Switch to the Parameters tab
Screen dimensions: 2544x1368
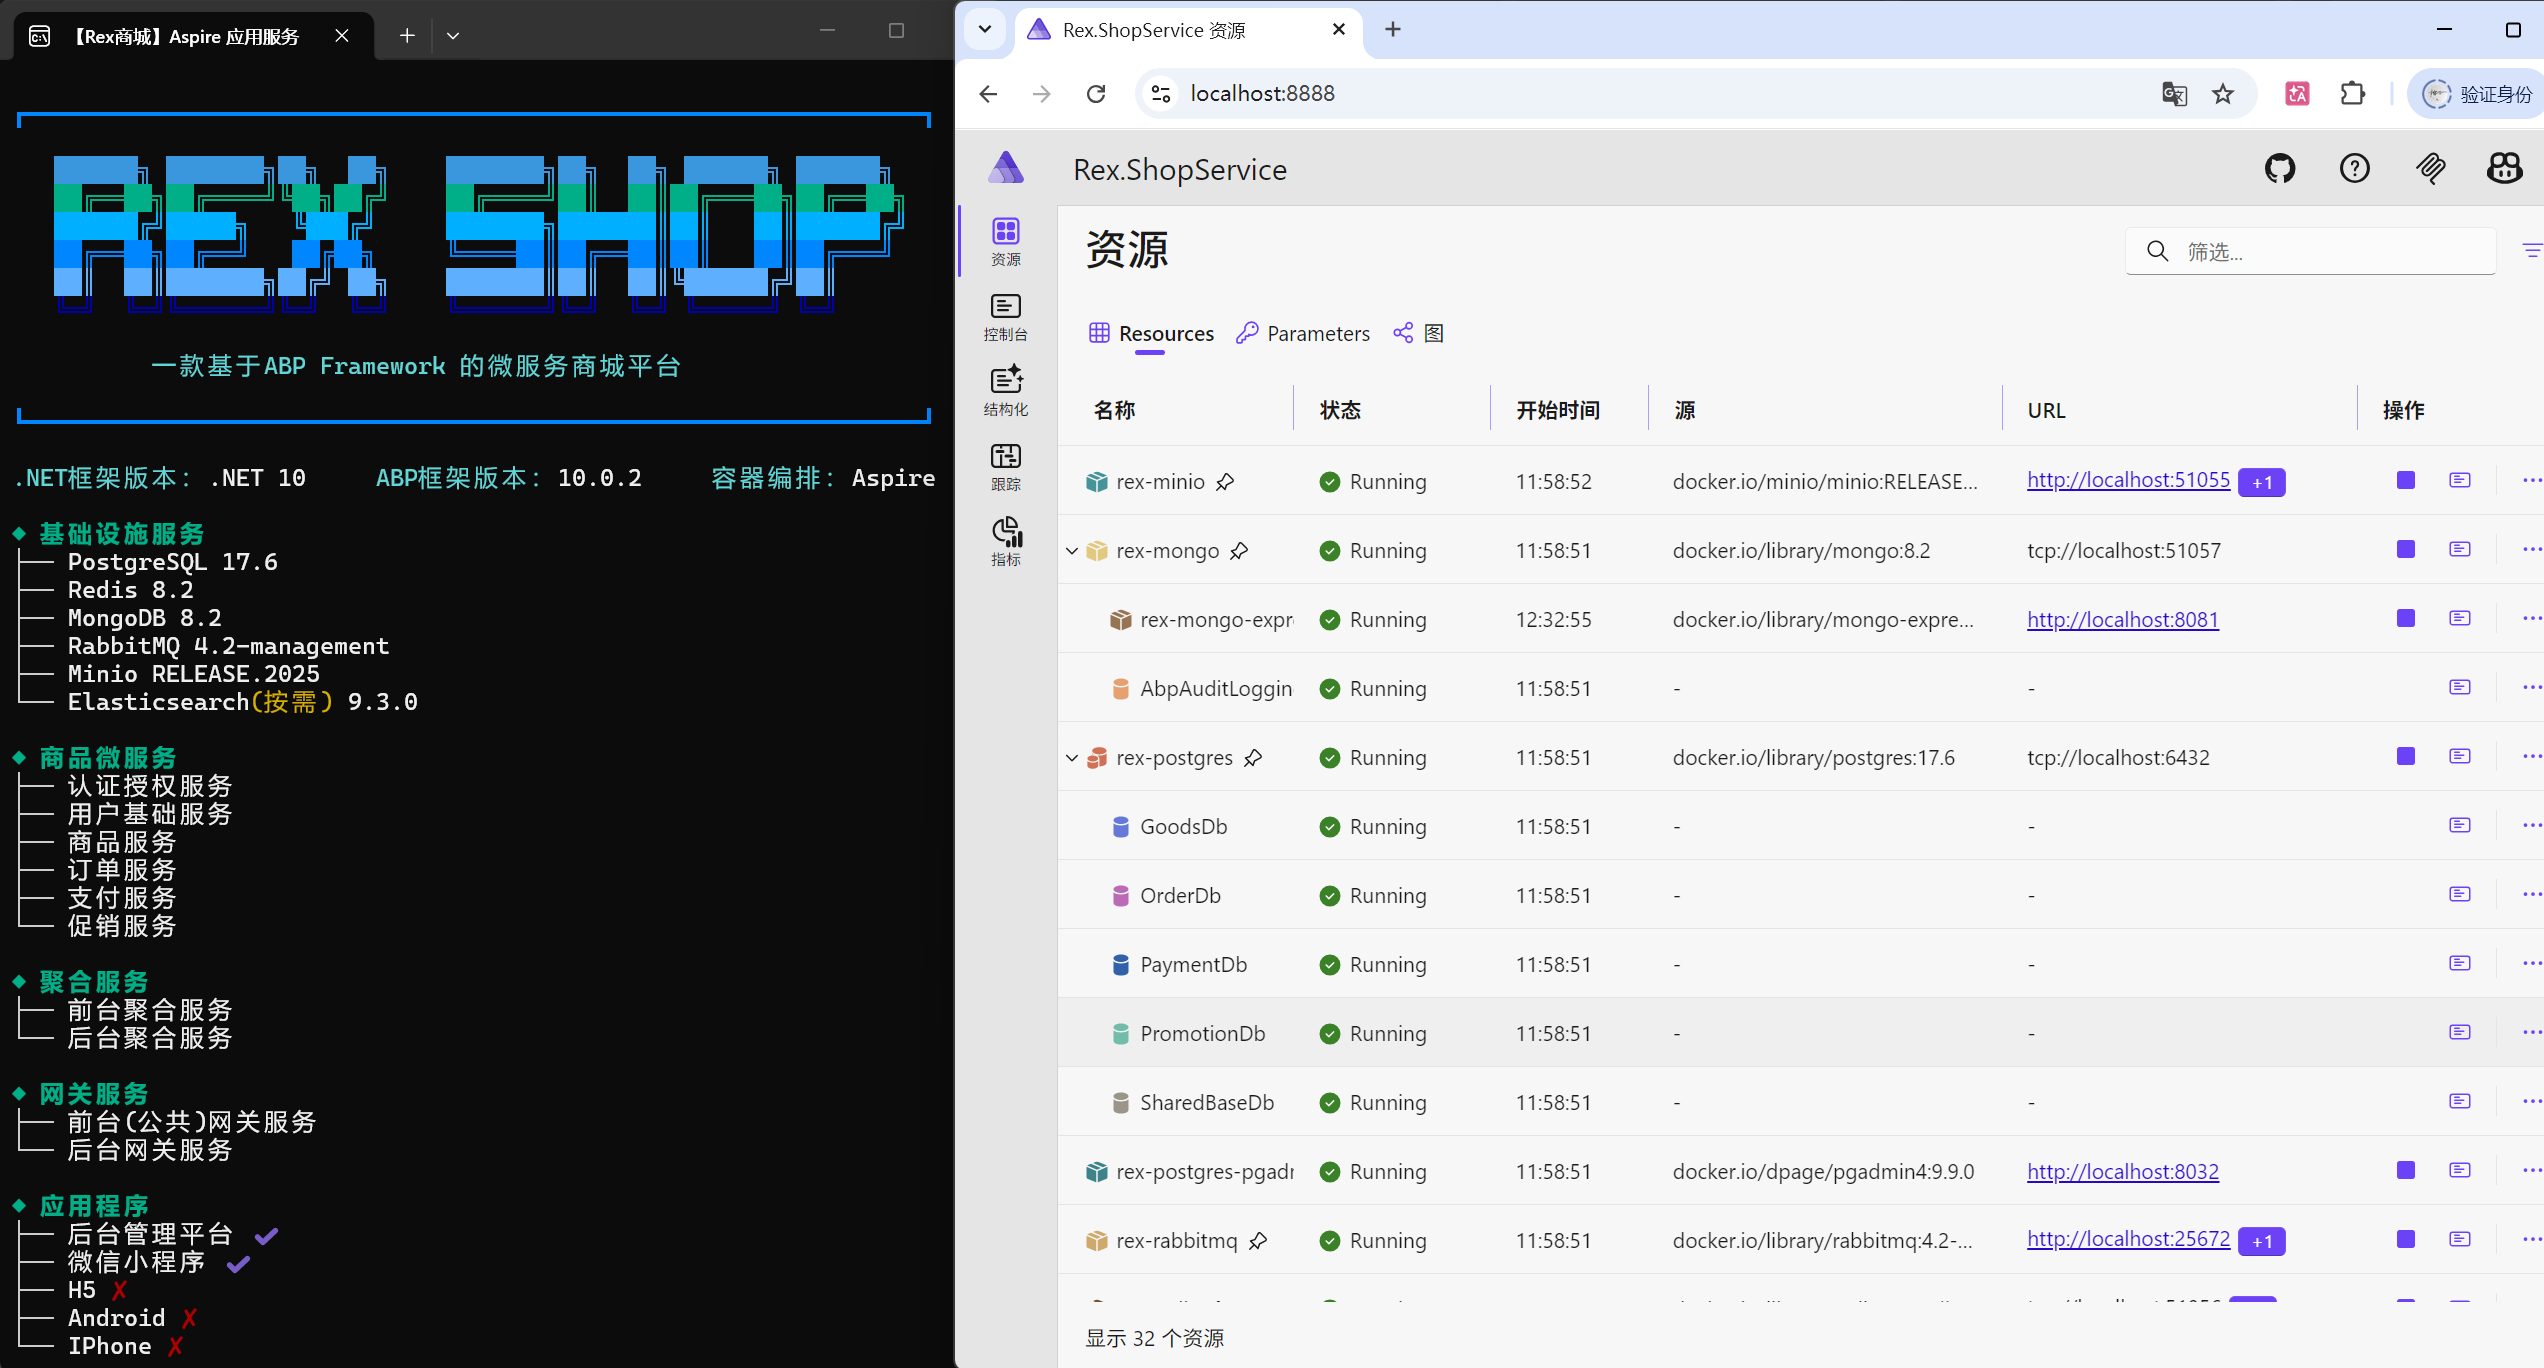(x=1303, y=333)
